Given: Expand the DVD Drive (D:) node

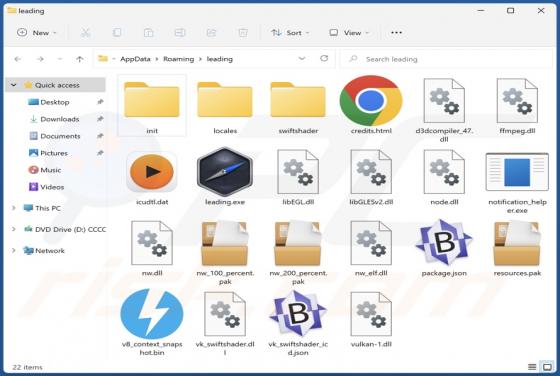Looking at the screenshot, I should coord(14,229).
